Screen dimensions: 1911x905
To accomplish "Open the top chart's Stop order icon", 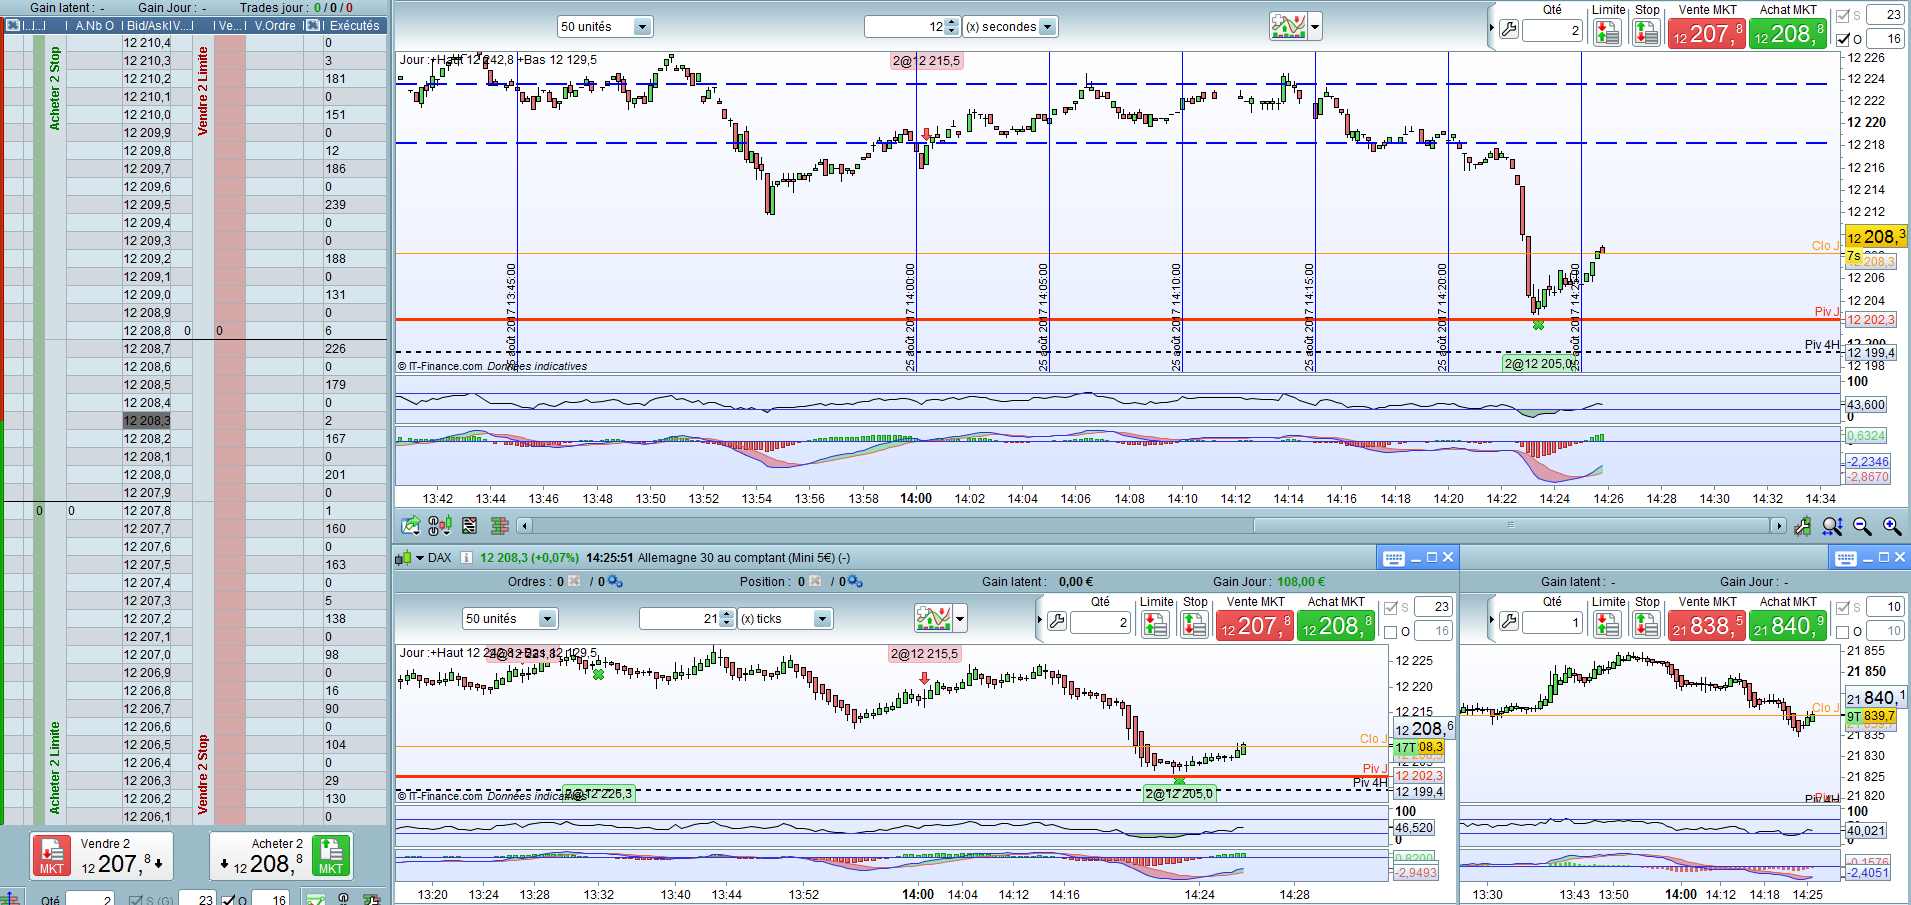I will point(1646,33).
